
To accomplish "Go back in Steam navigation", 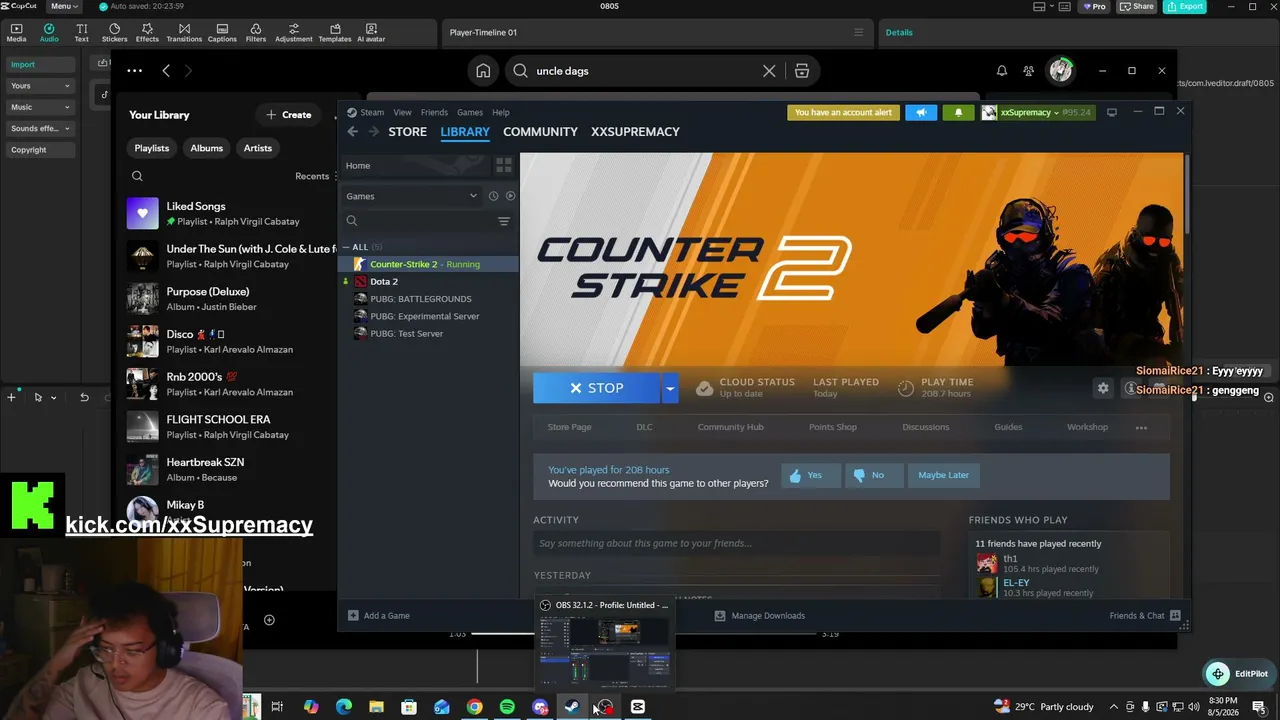I will click(x=352, y=132).
